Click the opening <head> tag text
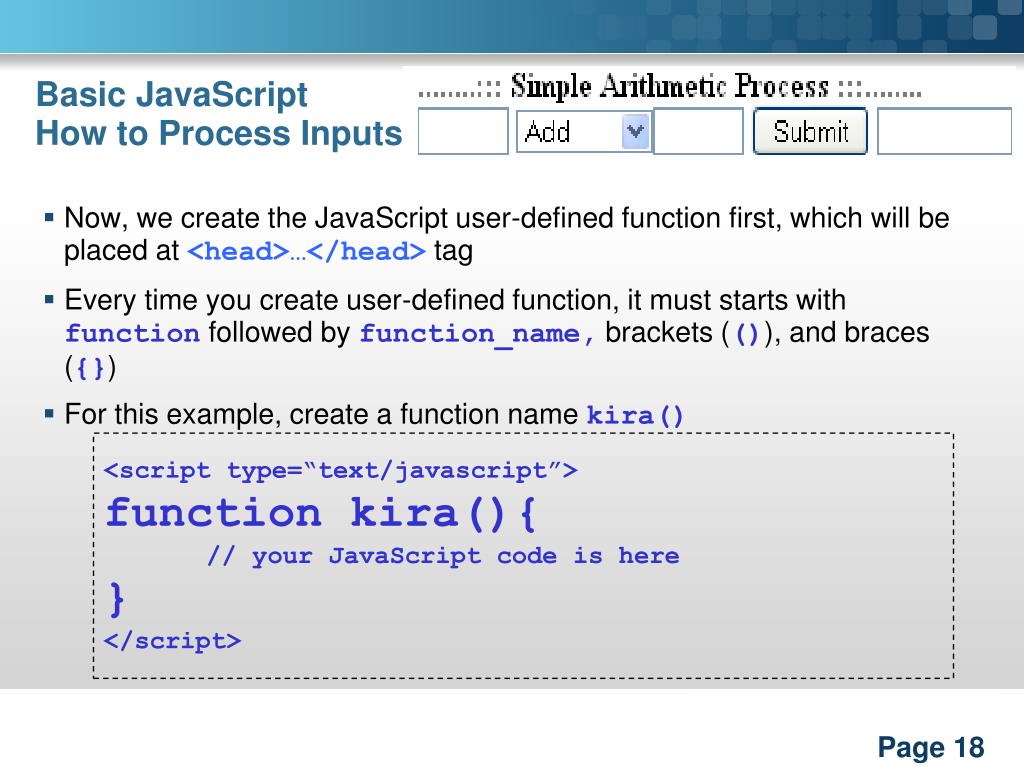 coord(238,252)
